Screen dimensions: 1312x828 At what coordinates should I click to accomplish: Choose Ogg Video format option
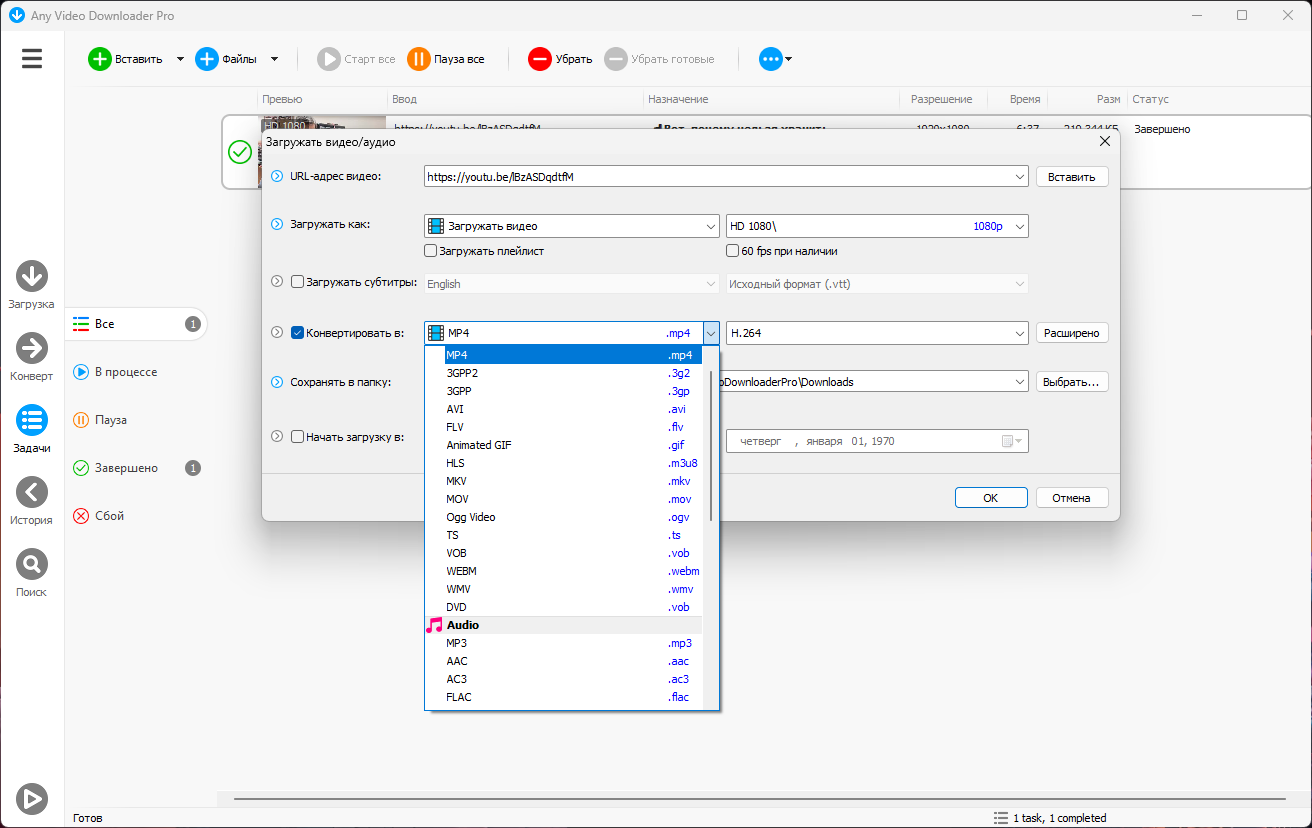pos(563,517)
